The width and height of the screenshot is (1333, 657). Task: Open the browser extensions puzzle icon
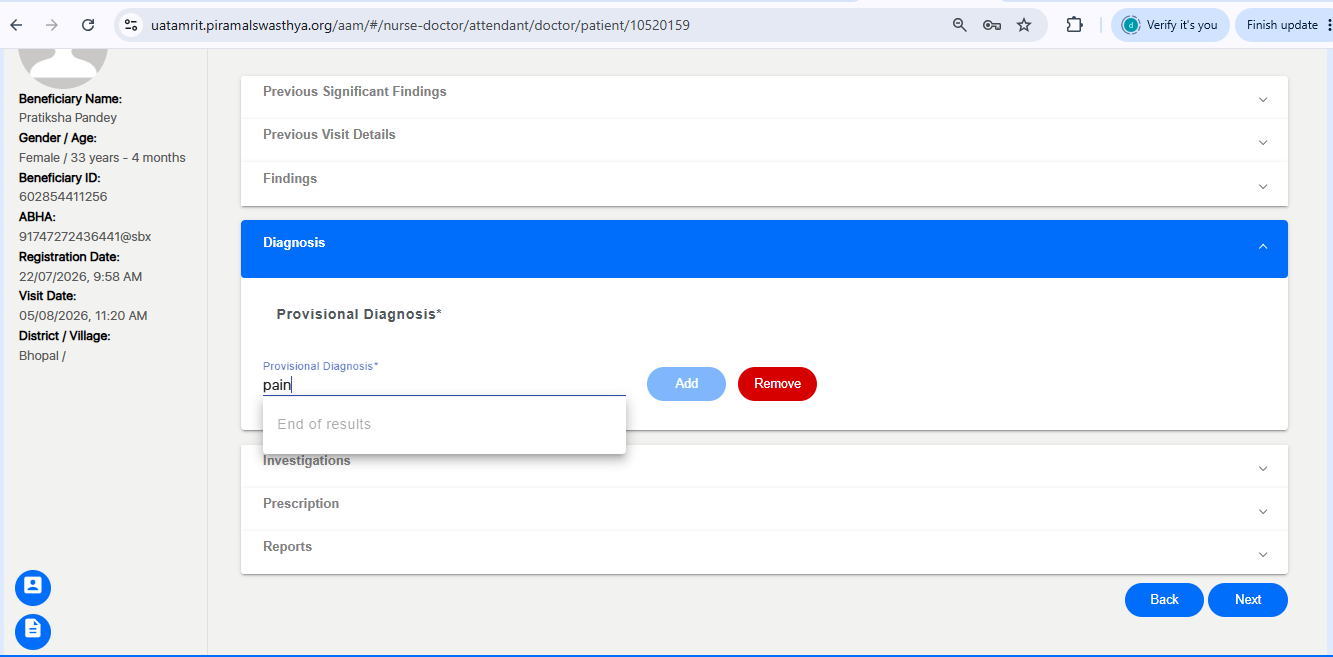(x=1075, y=25)
